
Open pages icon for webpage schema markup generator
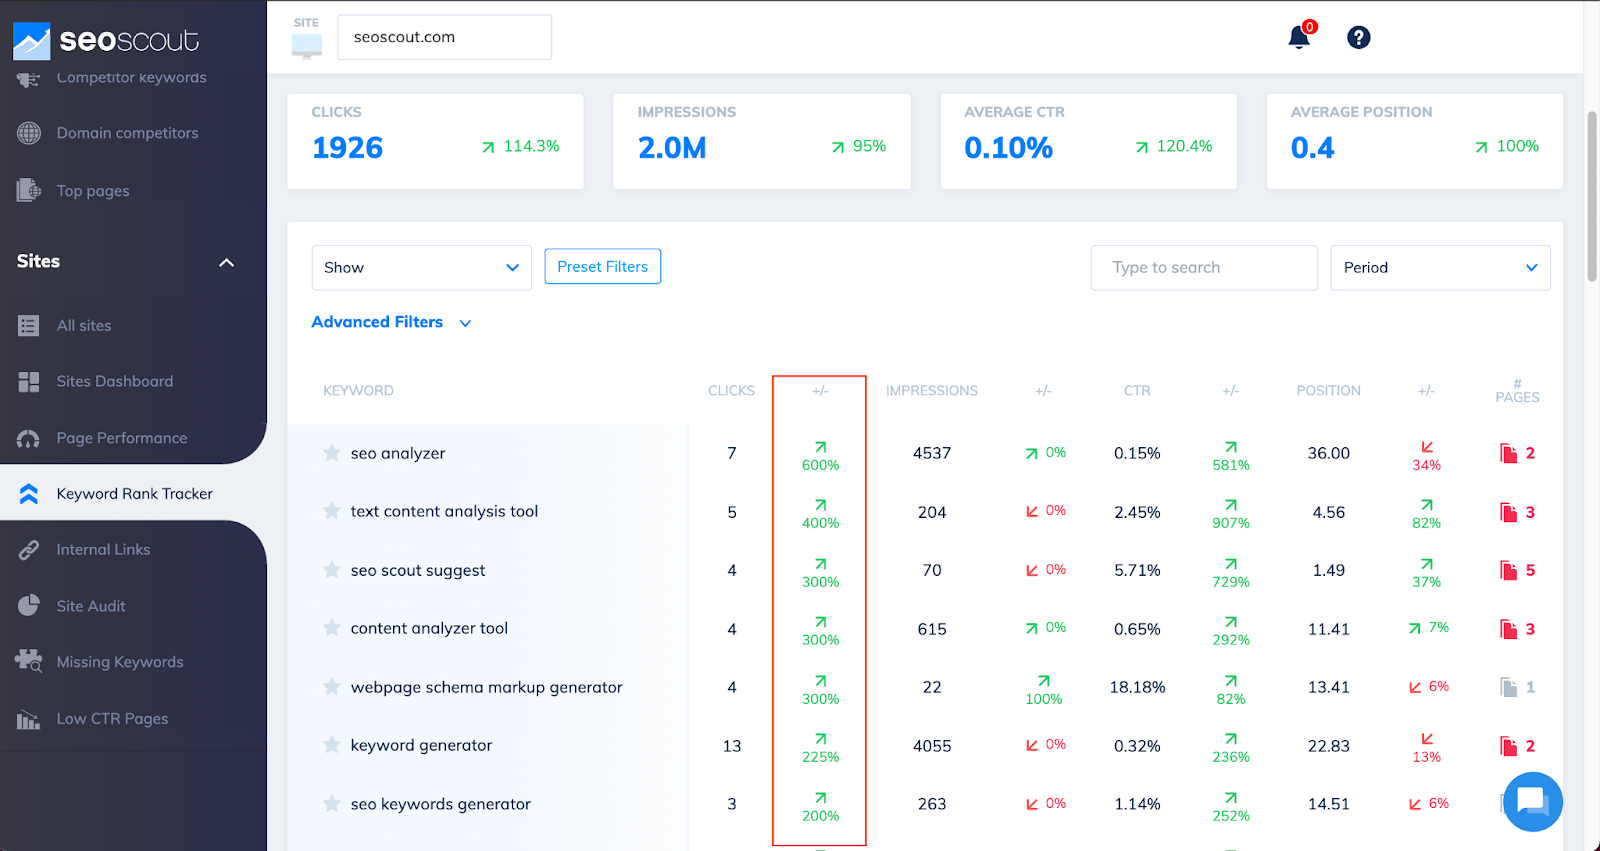[x=1509, y=688]
